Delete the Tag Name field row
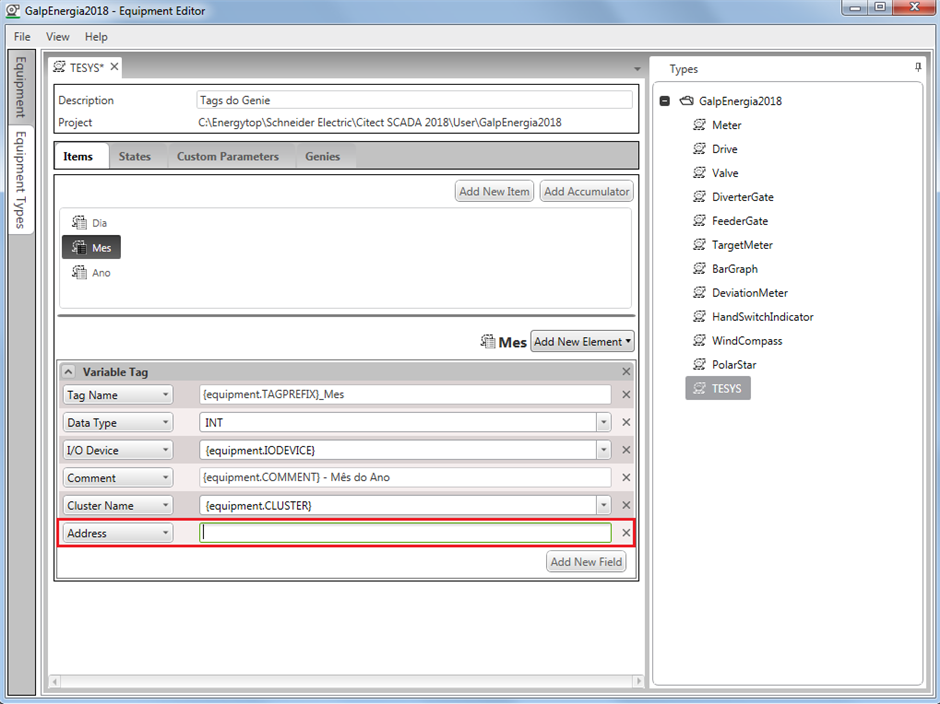 tap(626, 395)
